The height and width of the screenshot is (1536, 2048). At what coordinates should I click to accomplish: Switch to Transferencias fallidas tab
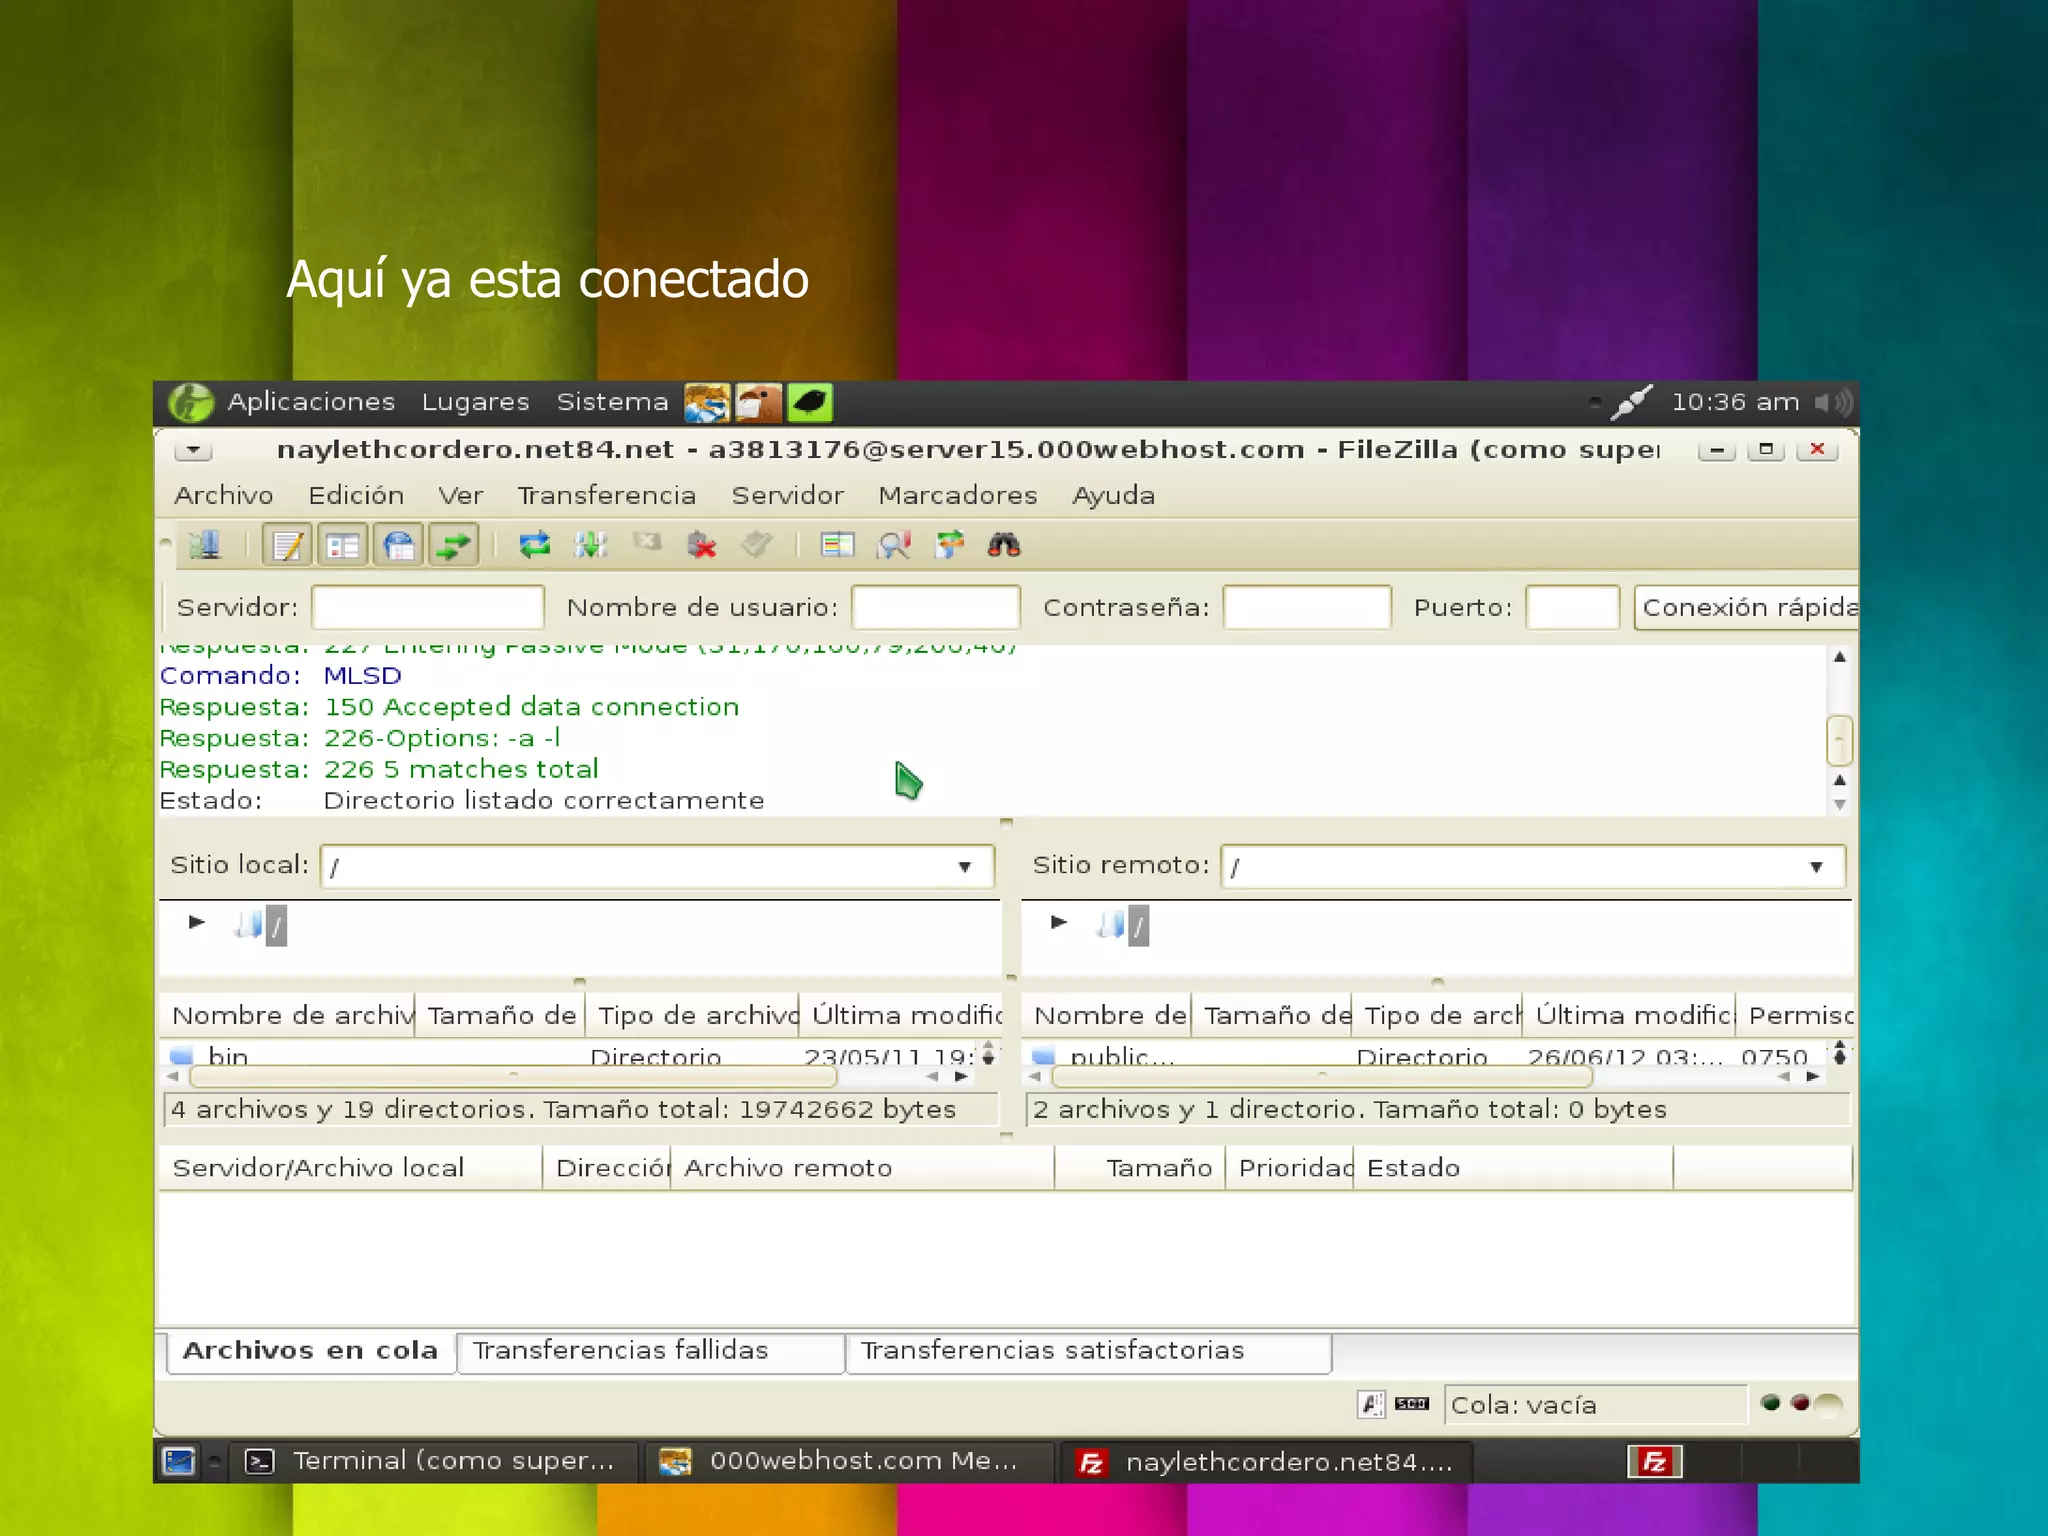coord(620,1351)
